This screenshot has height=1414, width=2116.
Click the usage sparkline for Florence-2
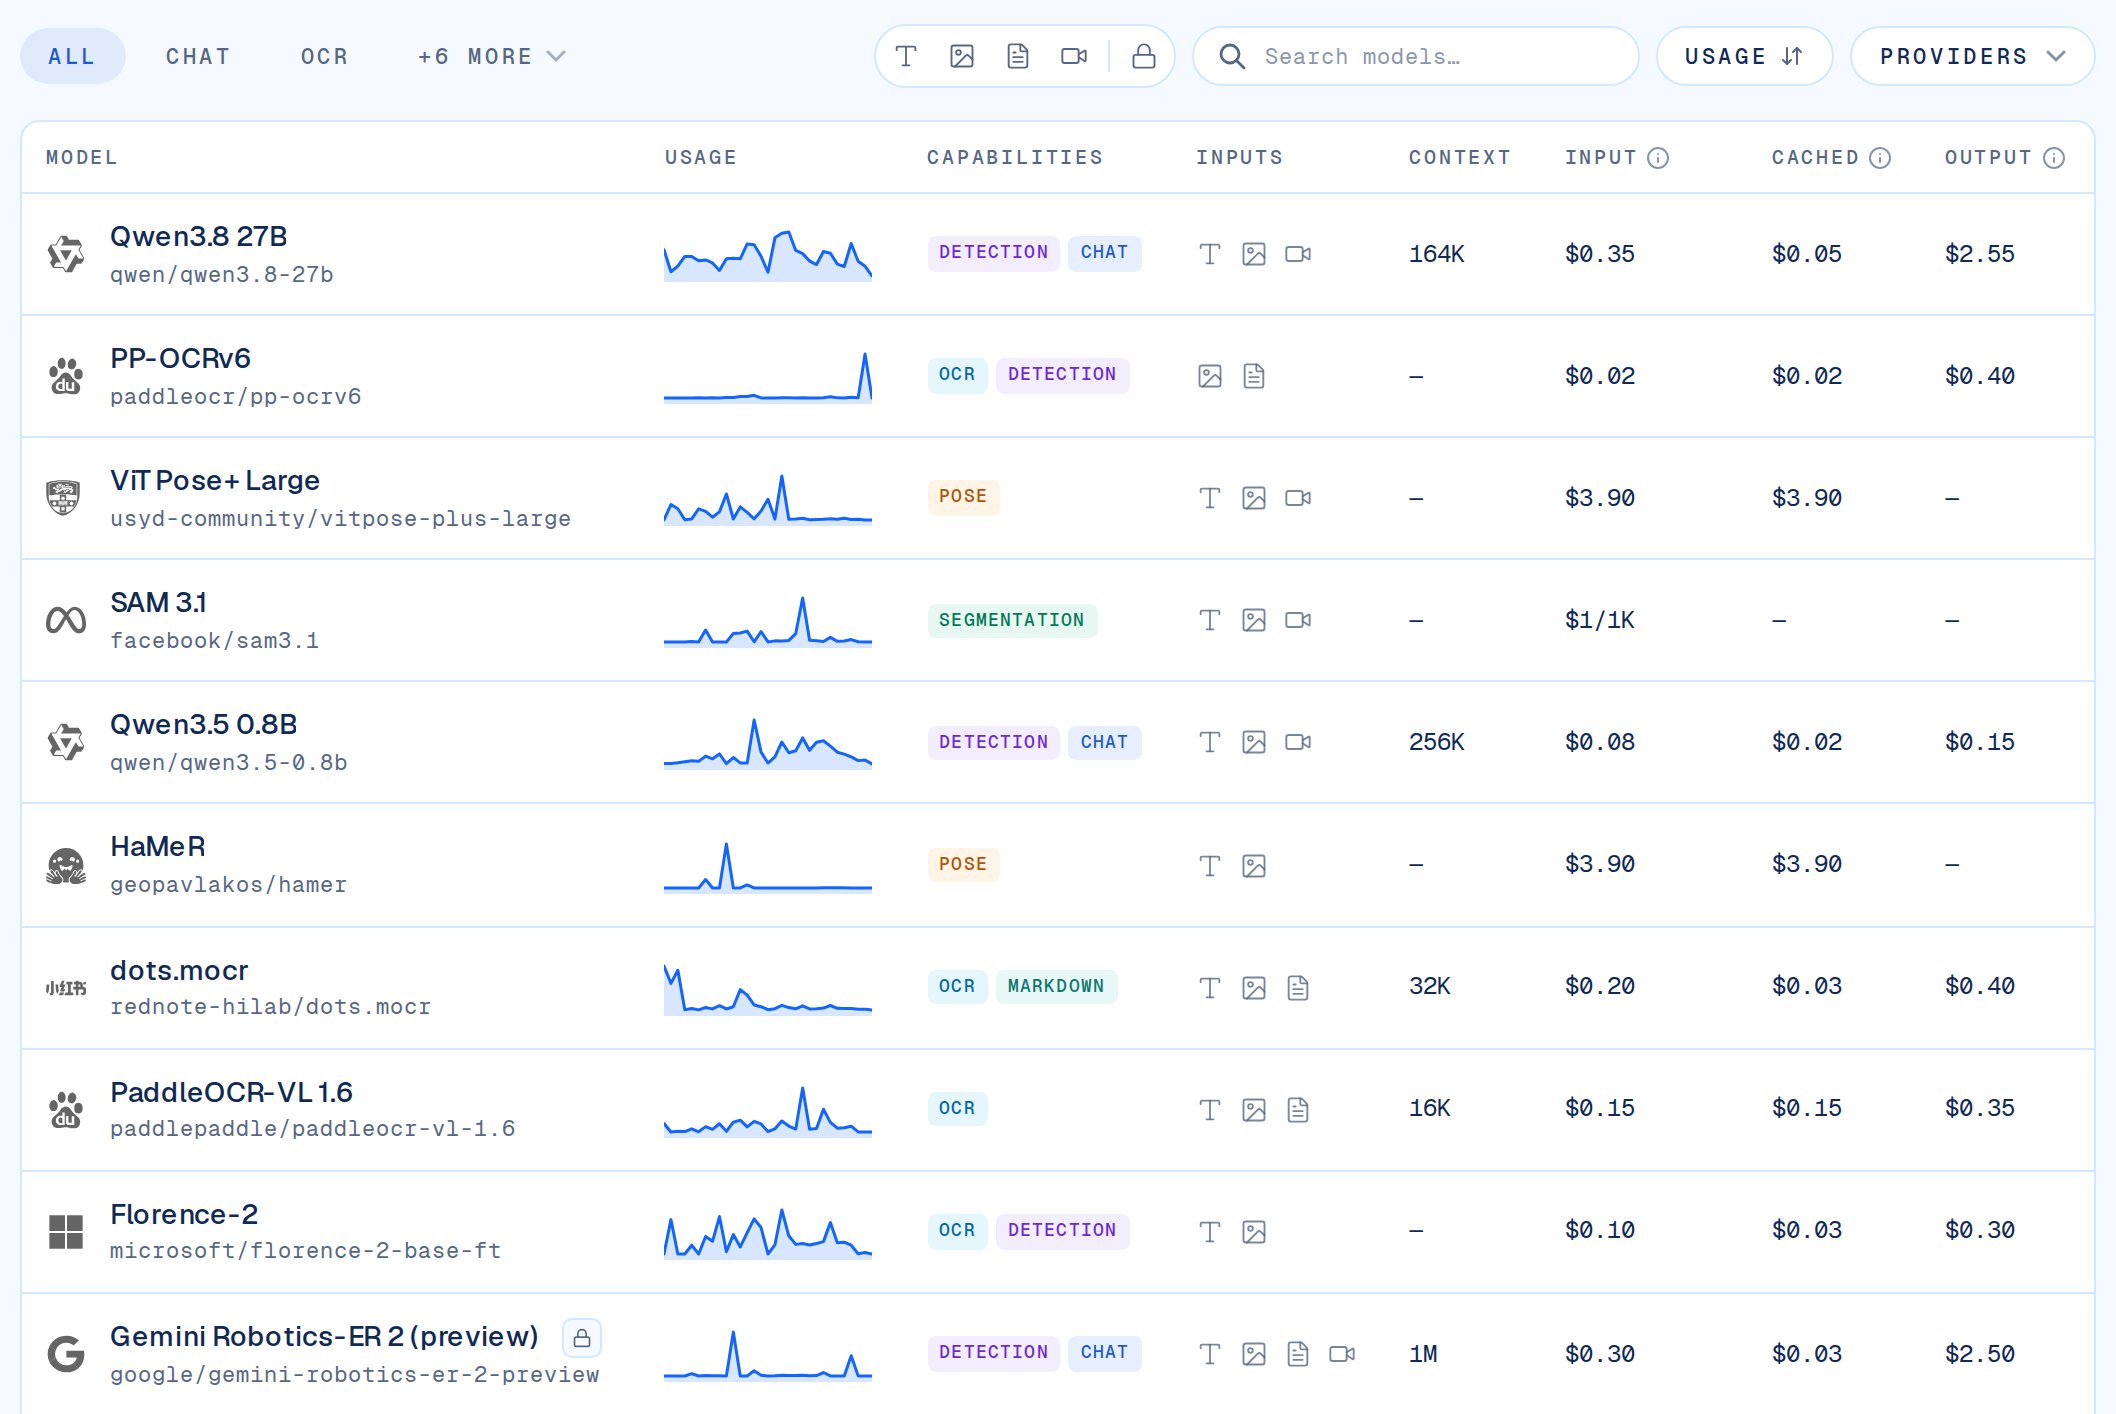click(768, 1232)
